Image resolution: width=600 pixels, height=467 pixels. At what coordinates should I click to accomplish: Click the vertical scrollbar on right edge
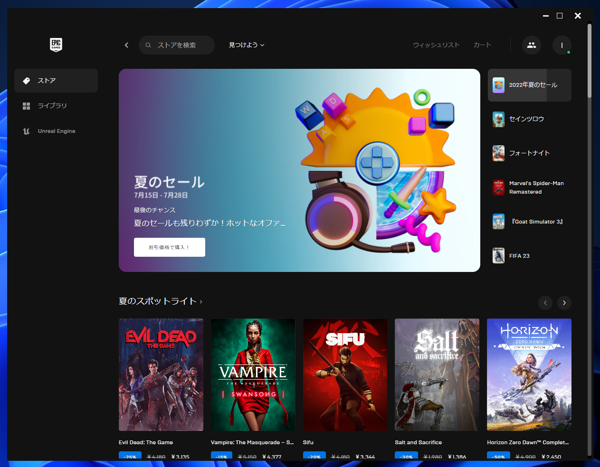point(590,61)
